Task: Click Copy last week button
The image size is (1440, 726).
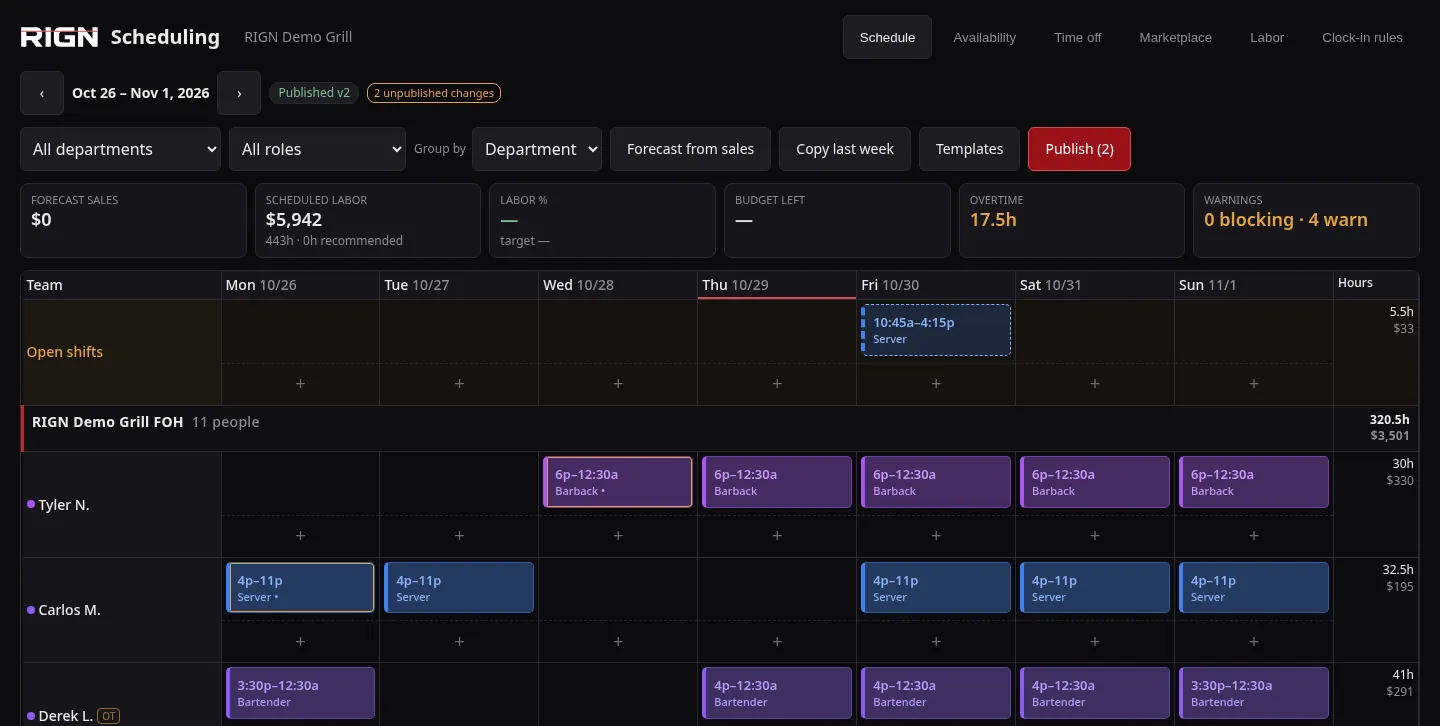Action: [845, 149]
